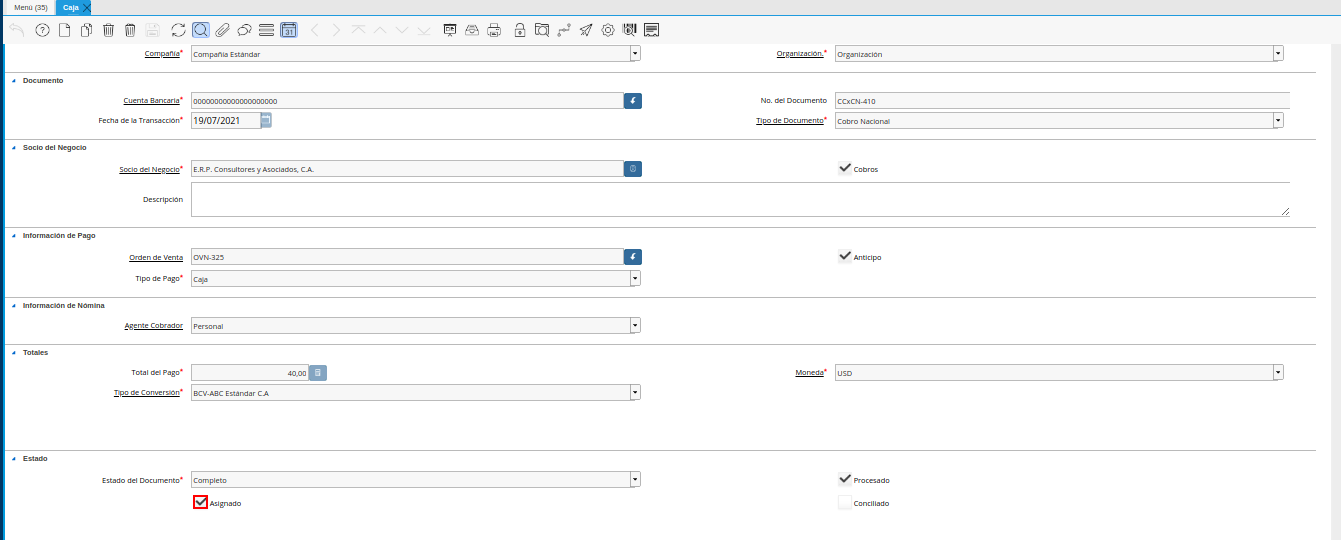Screen dimensions: 1341x540
Task: Open the report presentation-screen icon
Action: [x=450, y=30]
